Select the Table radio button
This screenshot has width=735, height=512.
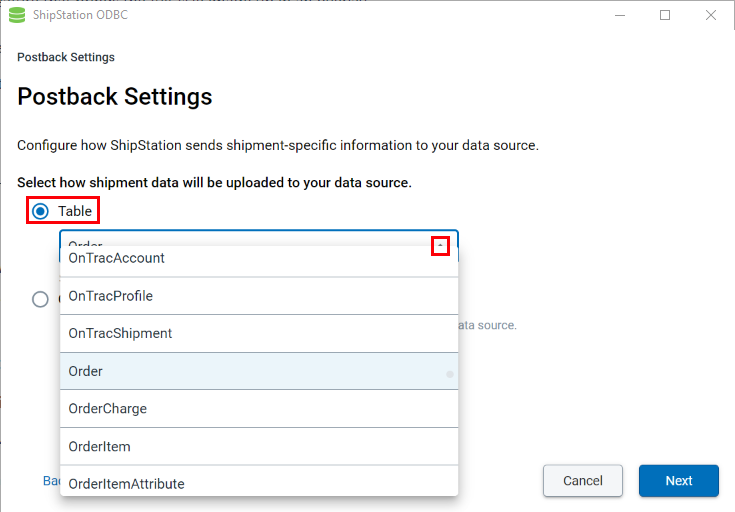40,211
